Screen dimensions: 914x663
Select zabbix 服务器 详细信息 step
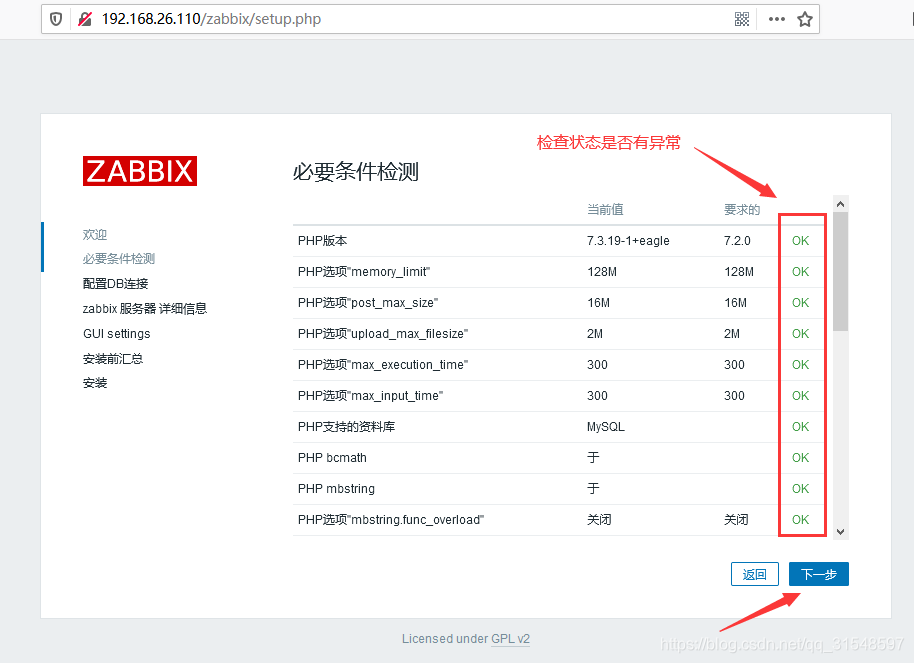(145, 308)
